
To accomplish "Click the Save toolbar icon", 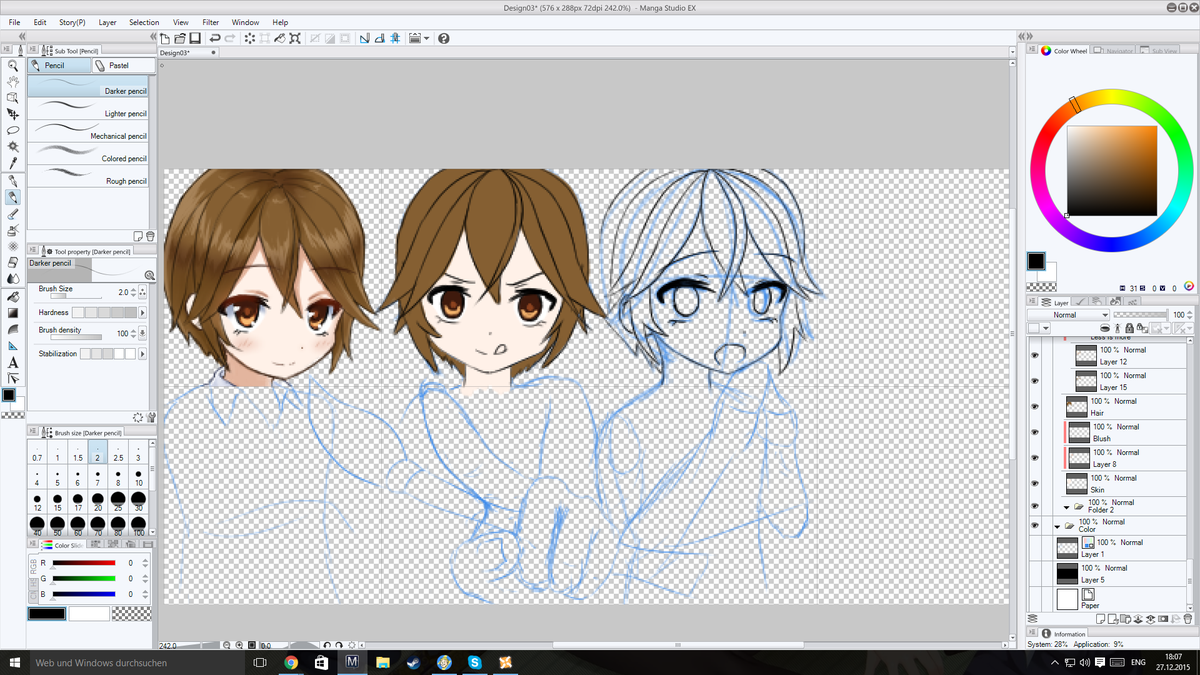I will tap(196, 38).
